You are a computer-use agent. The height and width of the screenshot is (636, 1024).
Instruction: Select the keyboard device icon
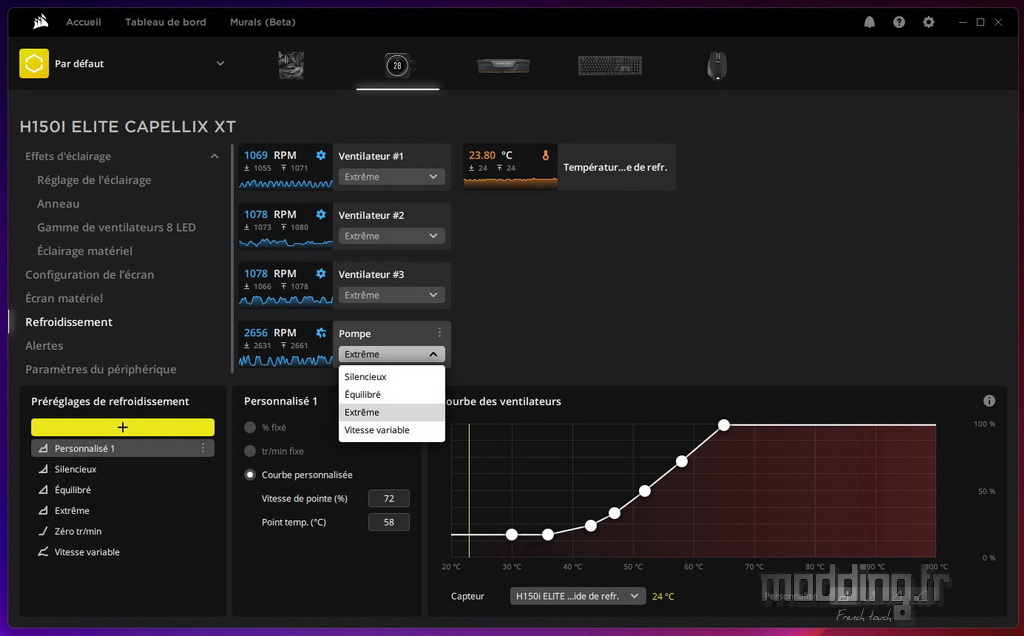point(610,65)
